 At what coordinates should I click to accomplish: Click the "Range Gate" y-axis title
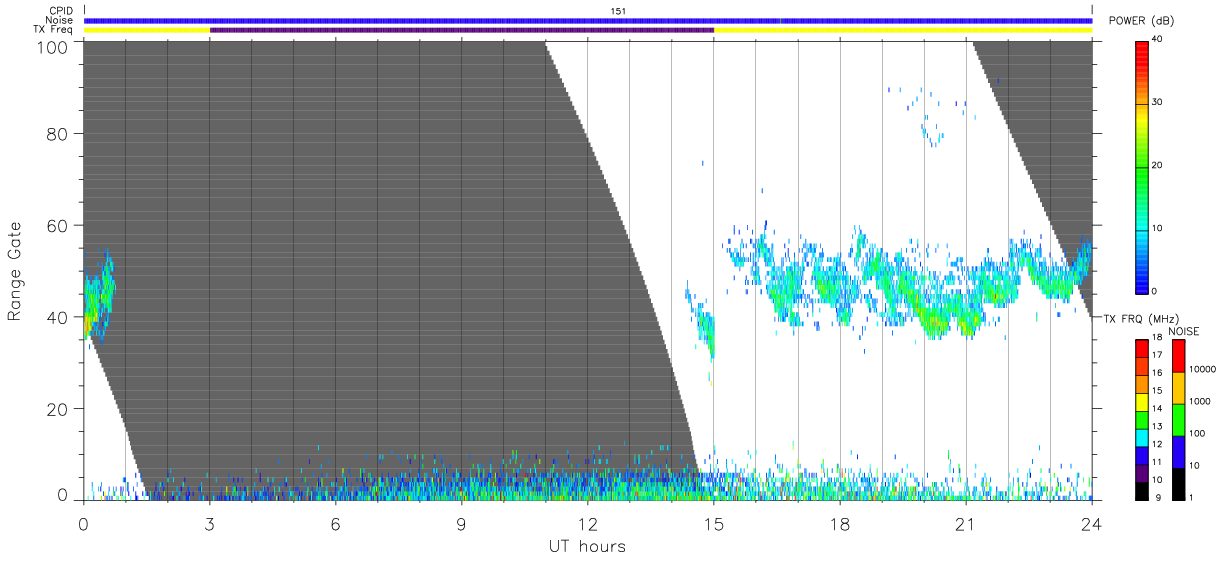coord(15,272)
